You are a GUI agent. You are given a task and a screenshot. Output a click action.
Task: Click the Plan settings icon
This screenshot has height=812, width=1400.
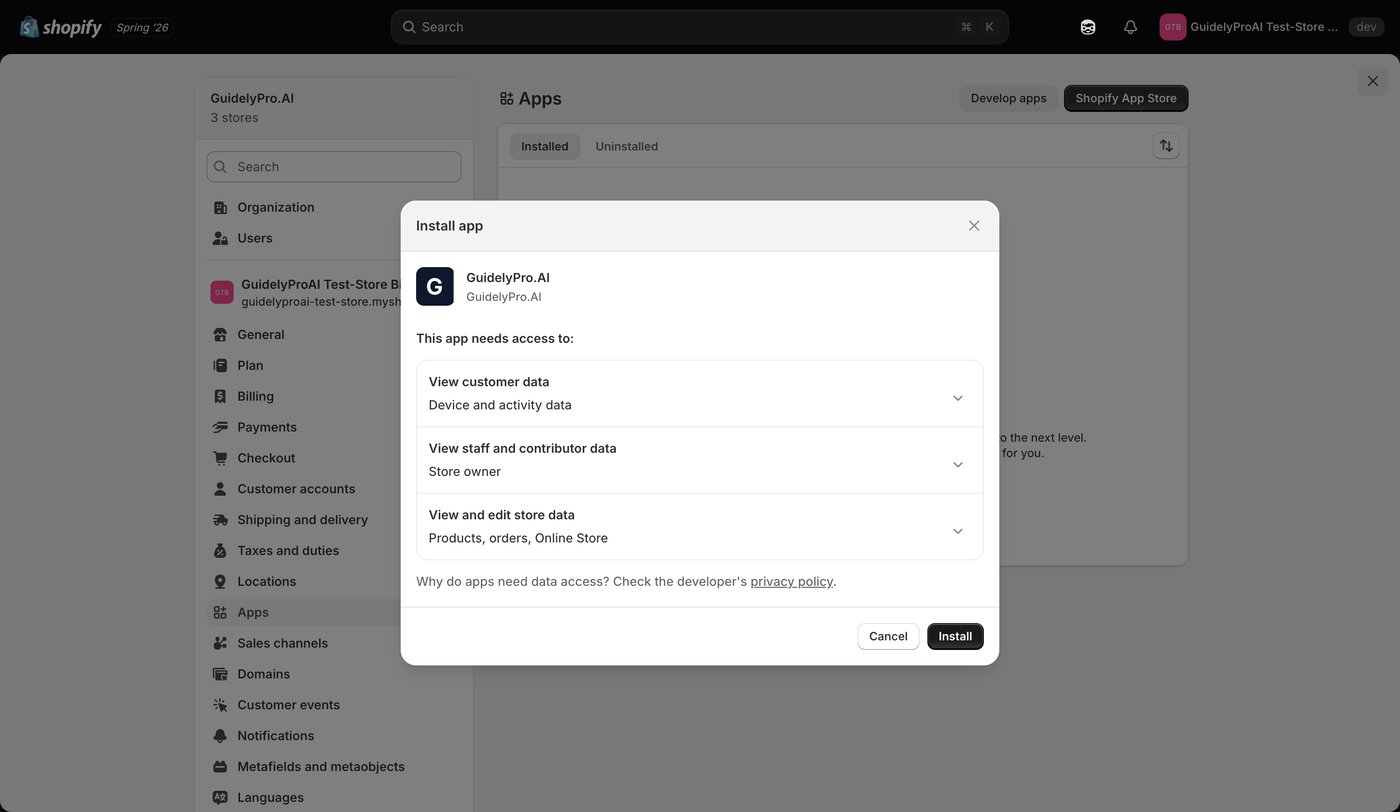click(x=220, y=366)
